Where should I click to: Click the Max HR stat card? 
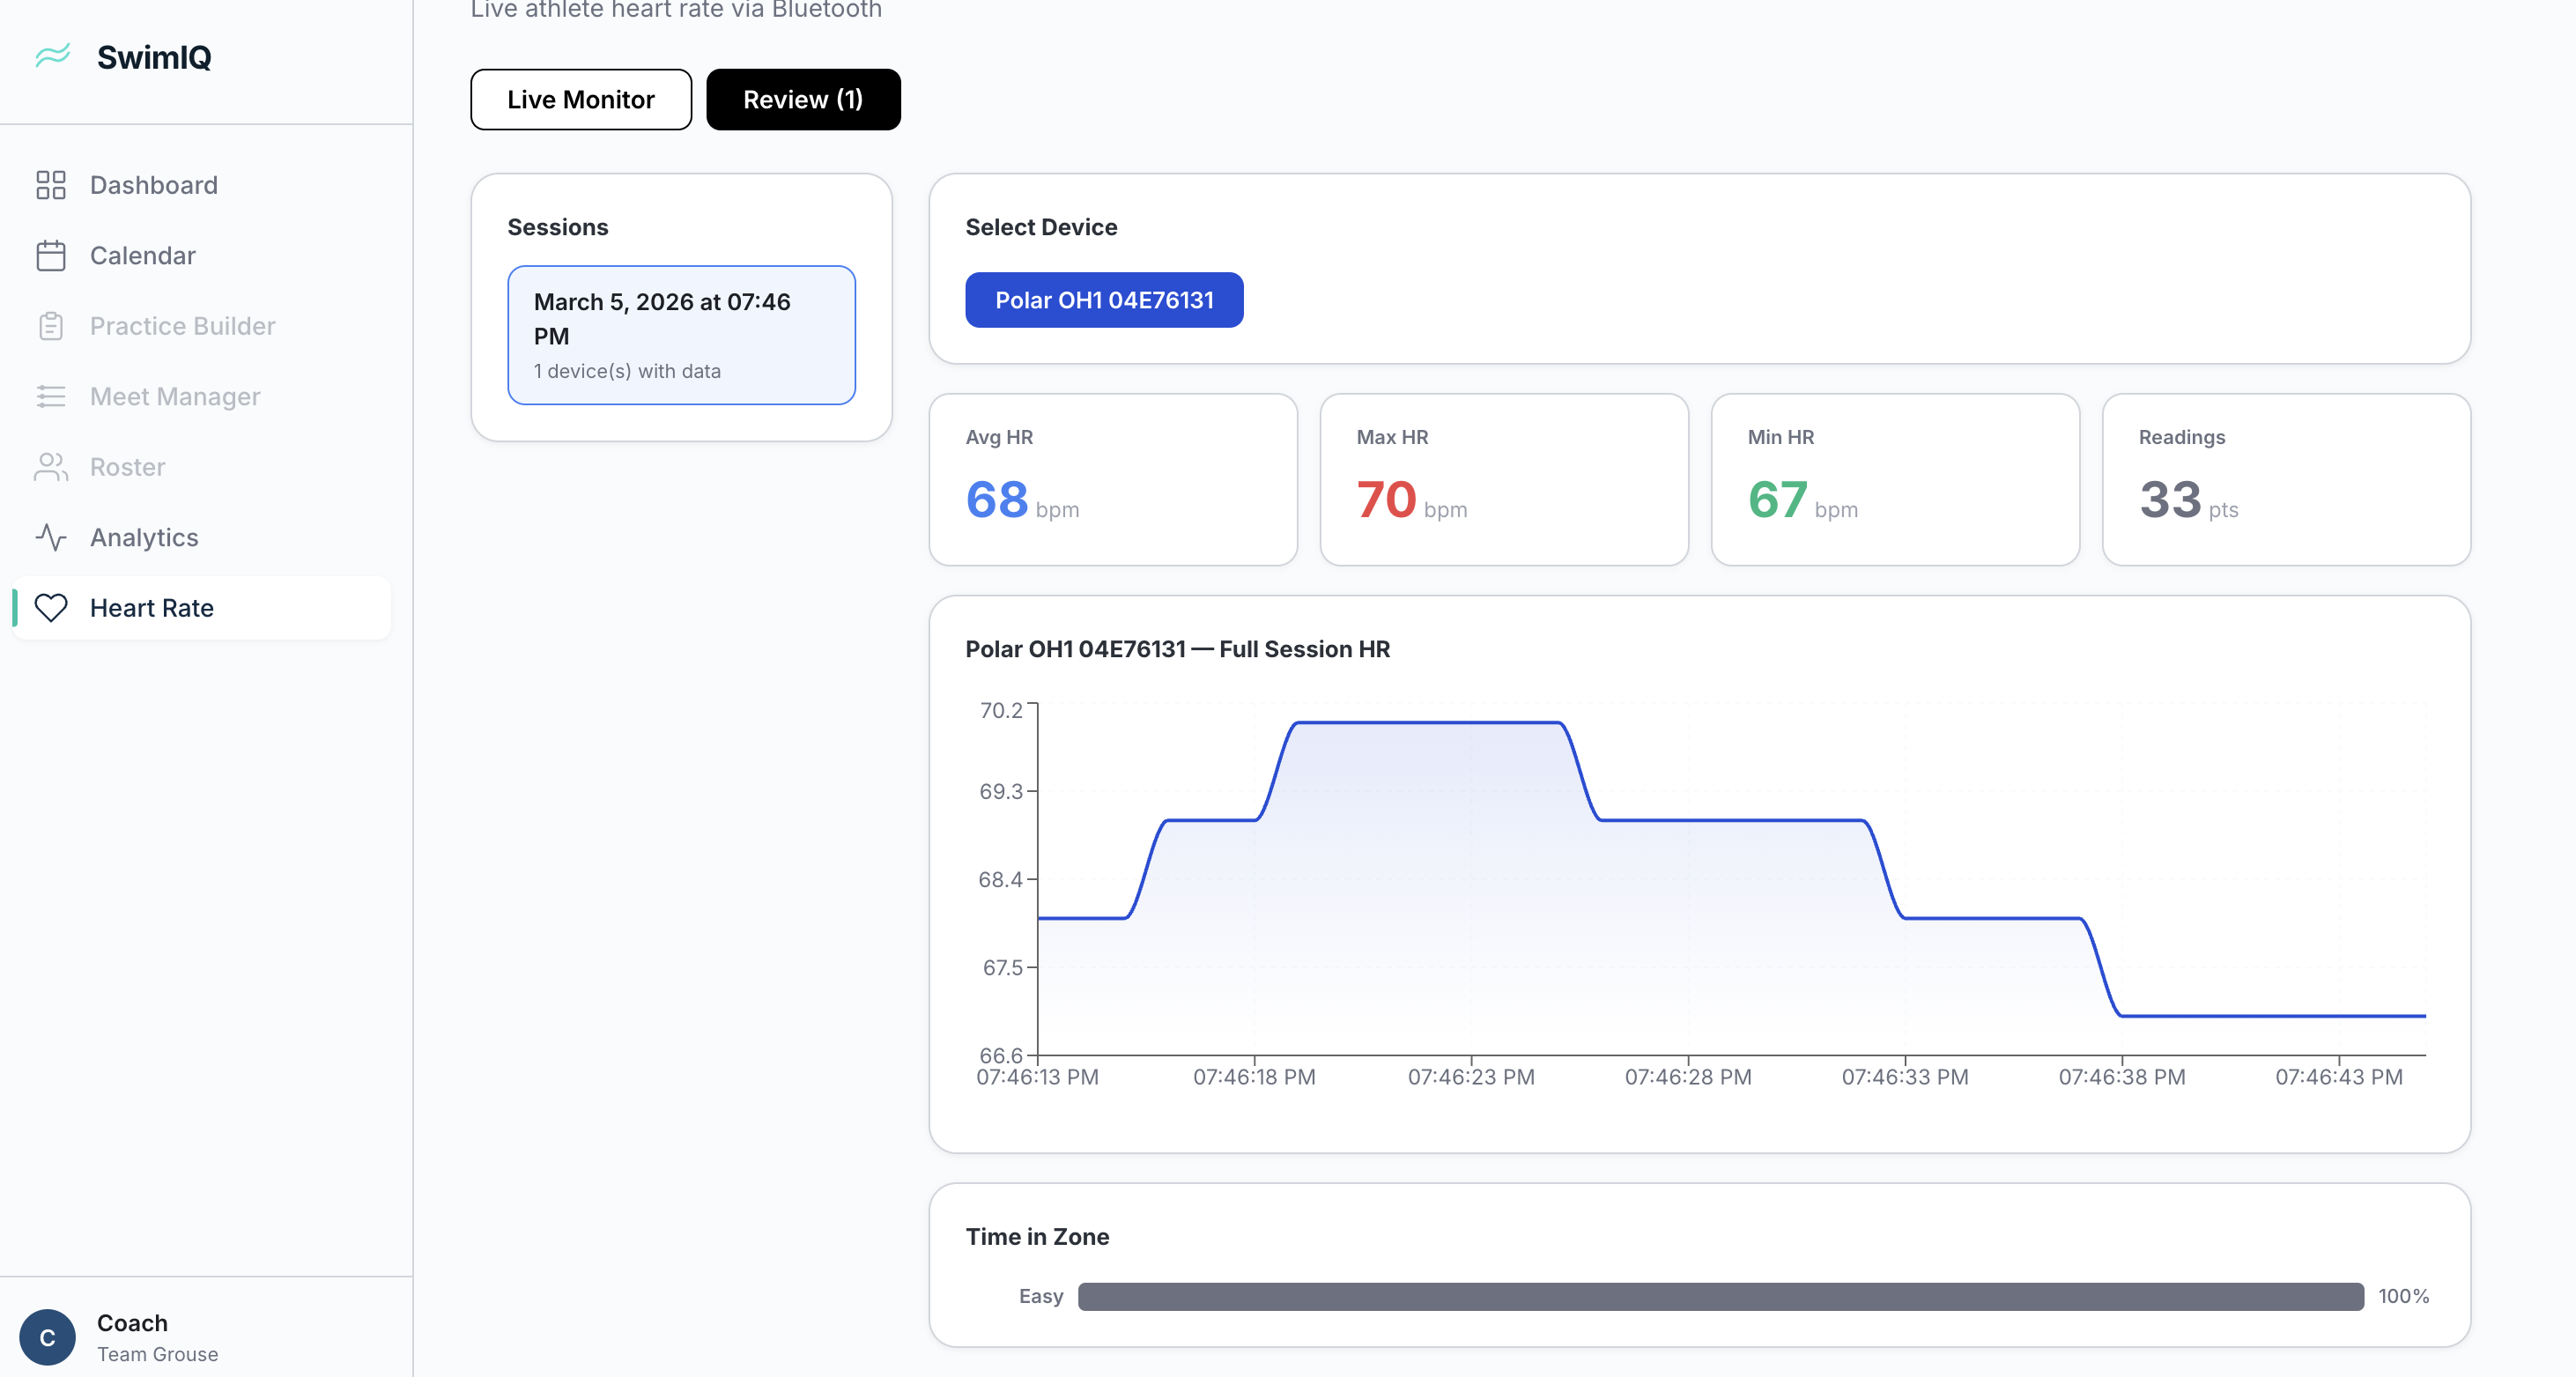[x=1503, y=480]
